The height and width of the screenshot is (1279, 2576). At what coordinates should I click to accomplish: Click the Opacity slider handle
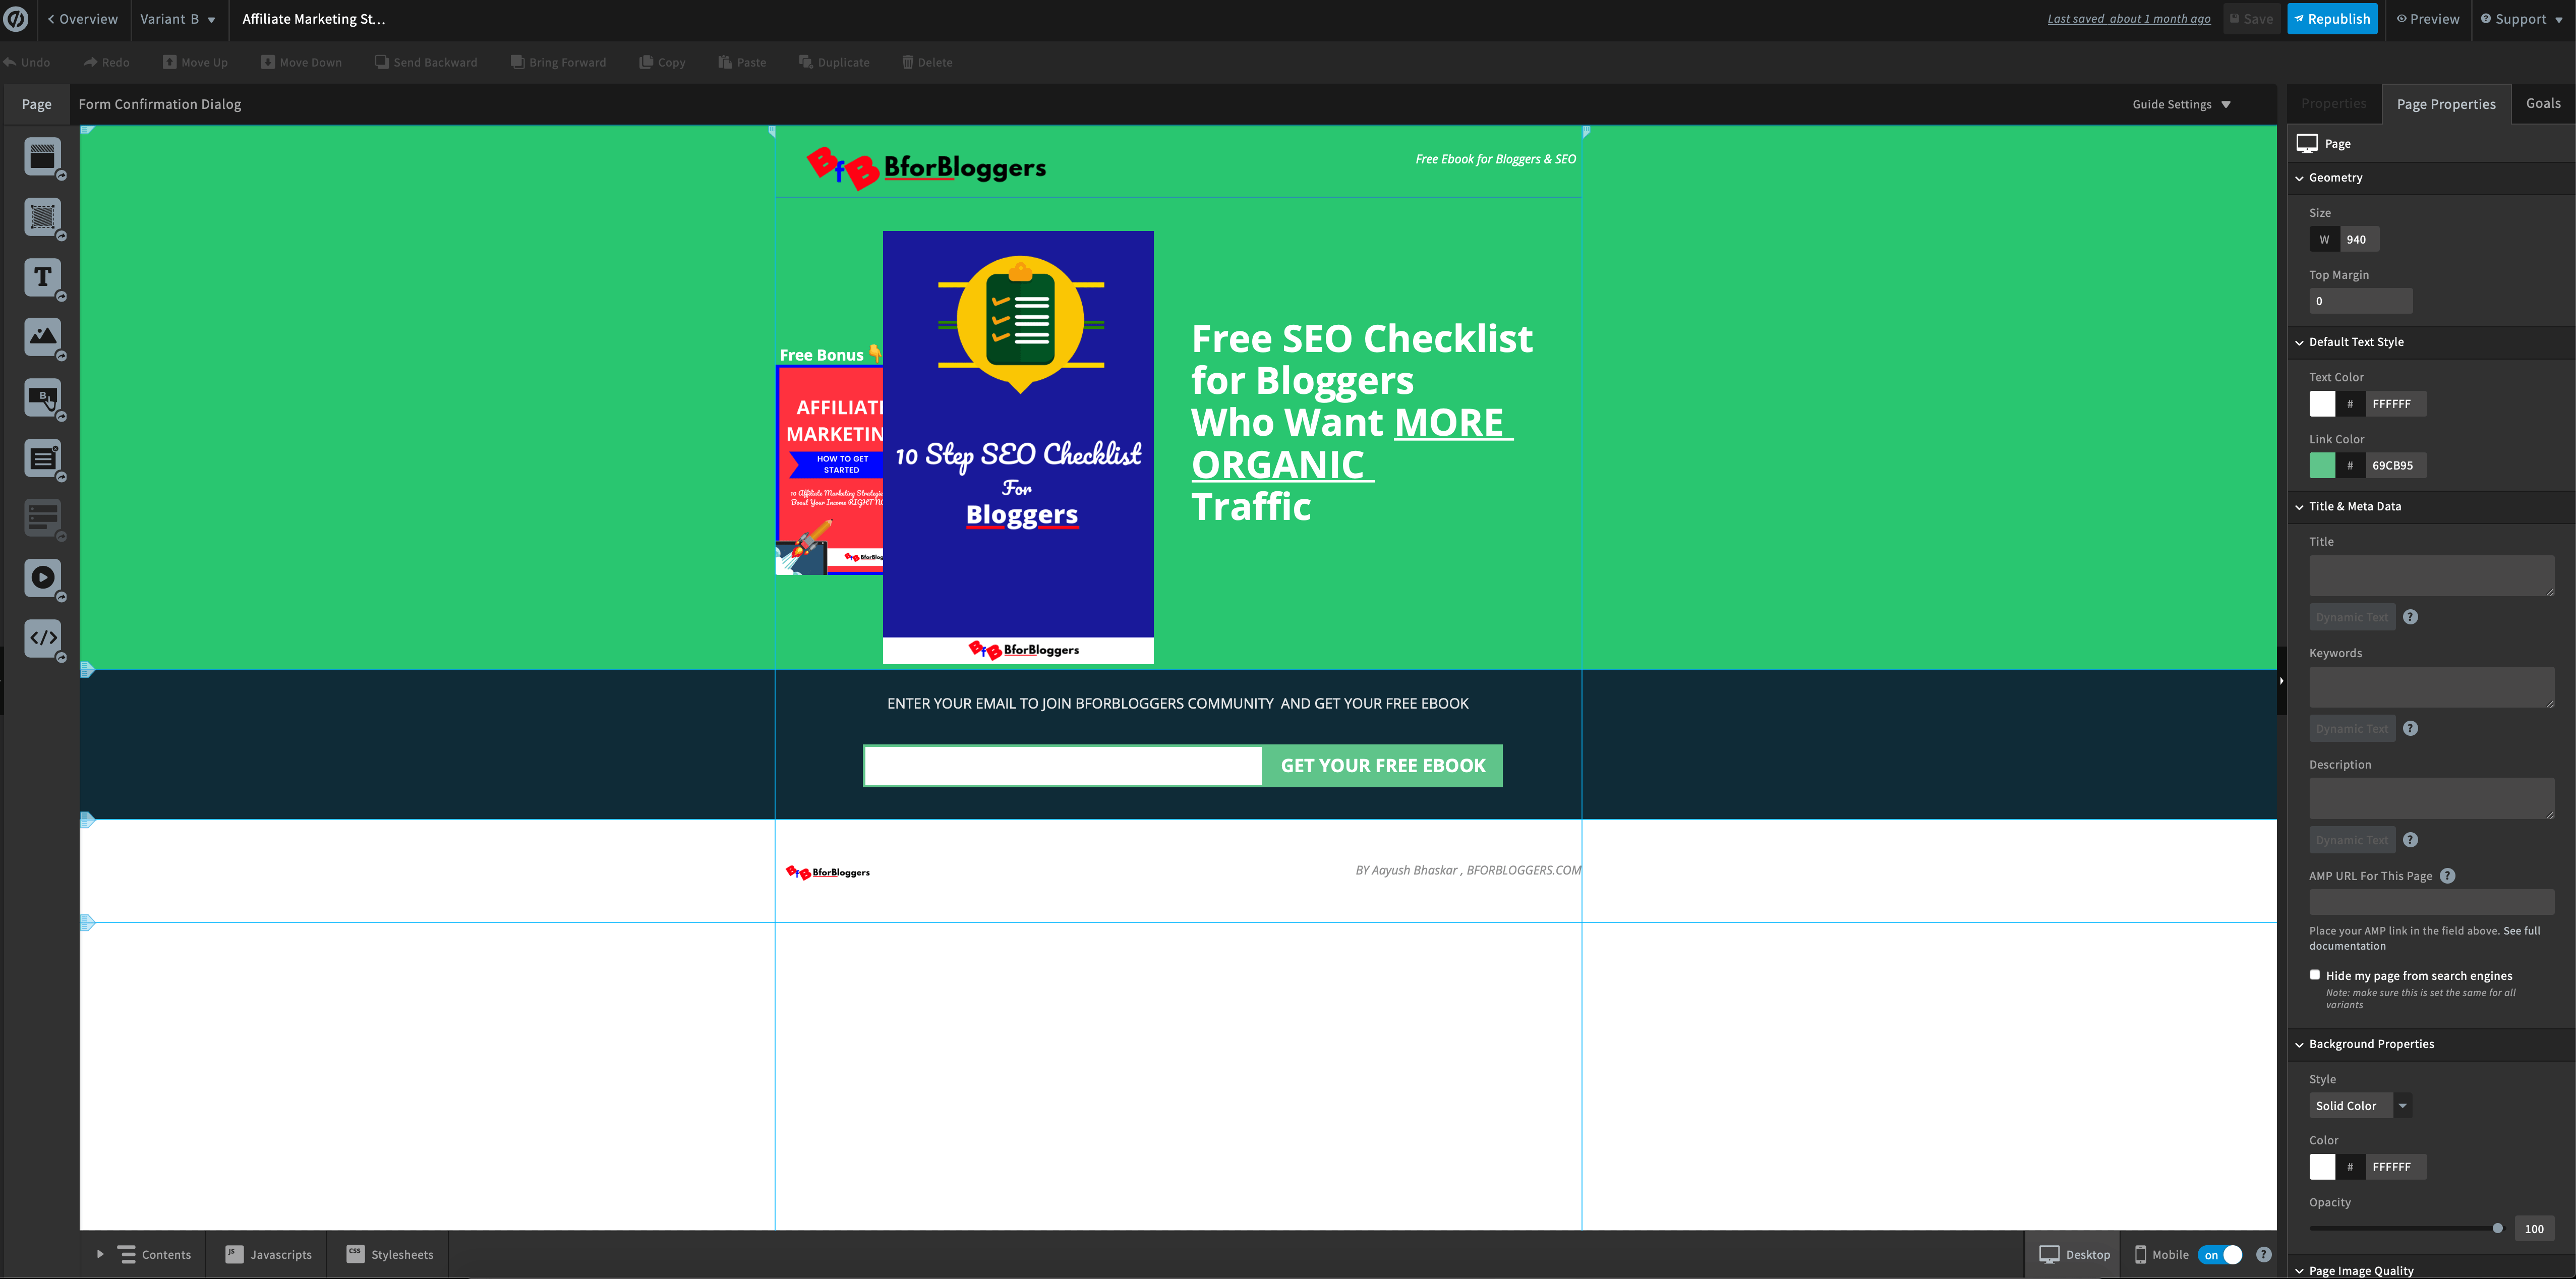2497,1229
